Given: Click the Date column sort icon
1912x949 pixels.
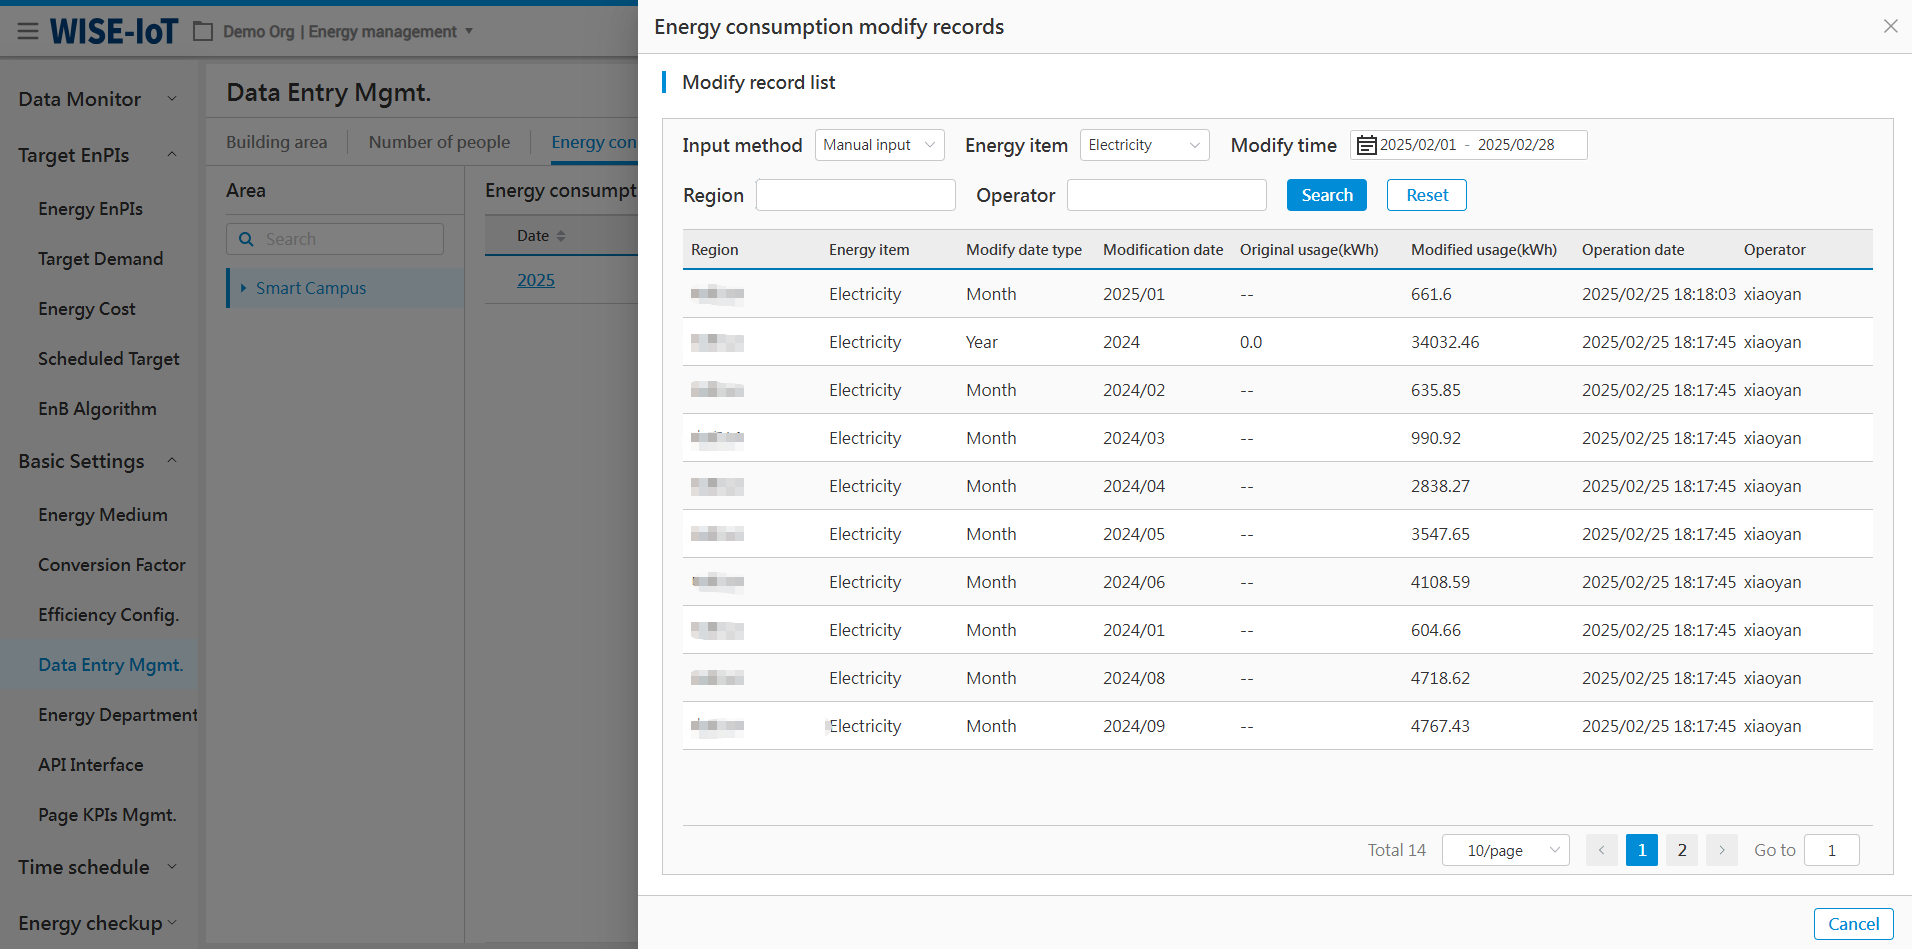Looking at the screenshot, I should [561, 236].
